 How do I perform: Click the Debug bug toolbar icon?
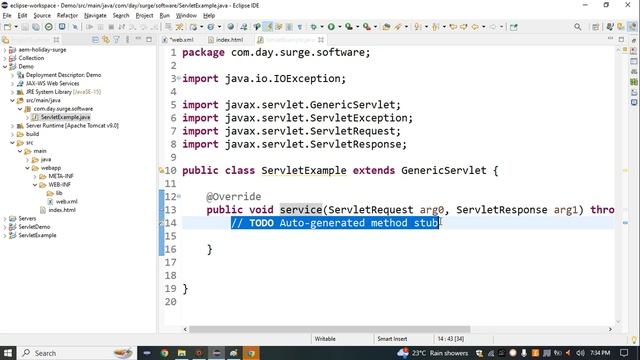[313, 27]
